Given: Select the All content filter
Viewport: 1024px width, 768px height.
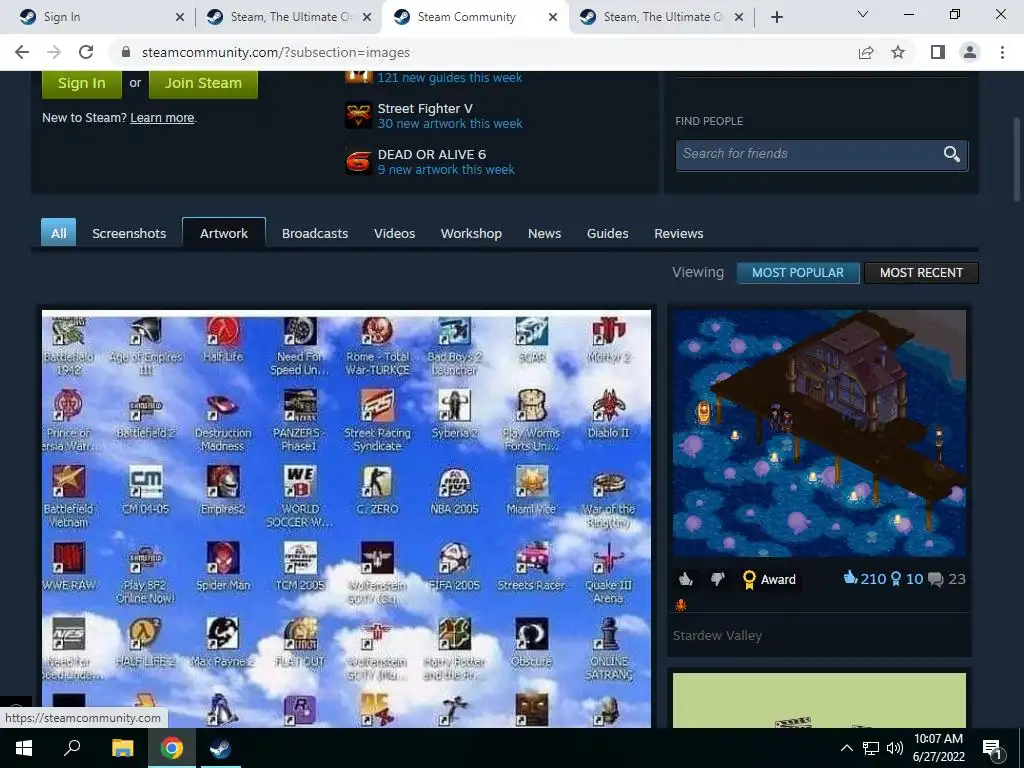Looking at the screenshot, I should click(x=59, y=233).
